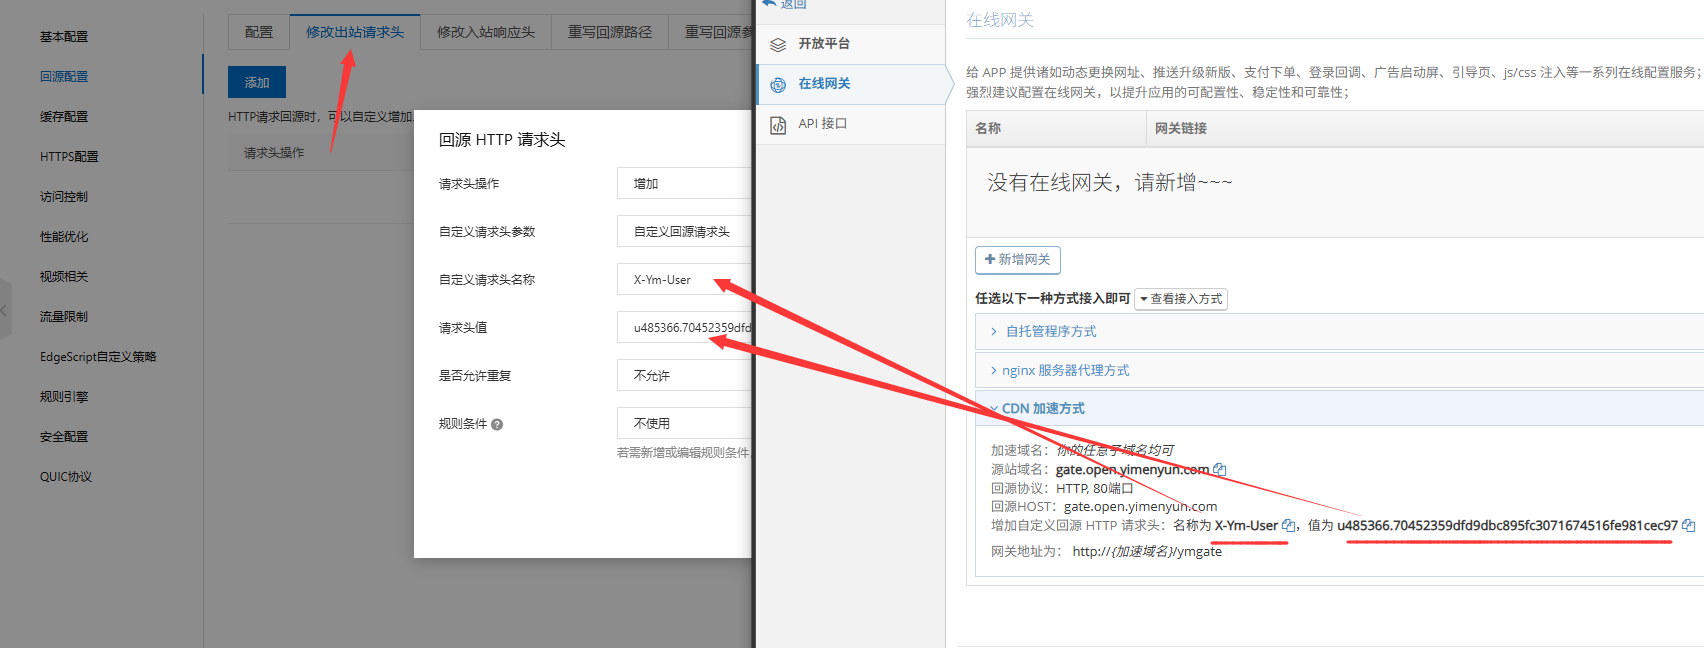This screenshot has width=1704, height=648.
Task: Copy the gate.open.yimenyun.com source domain
Action: point(1219,470)
